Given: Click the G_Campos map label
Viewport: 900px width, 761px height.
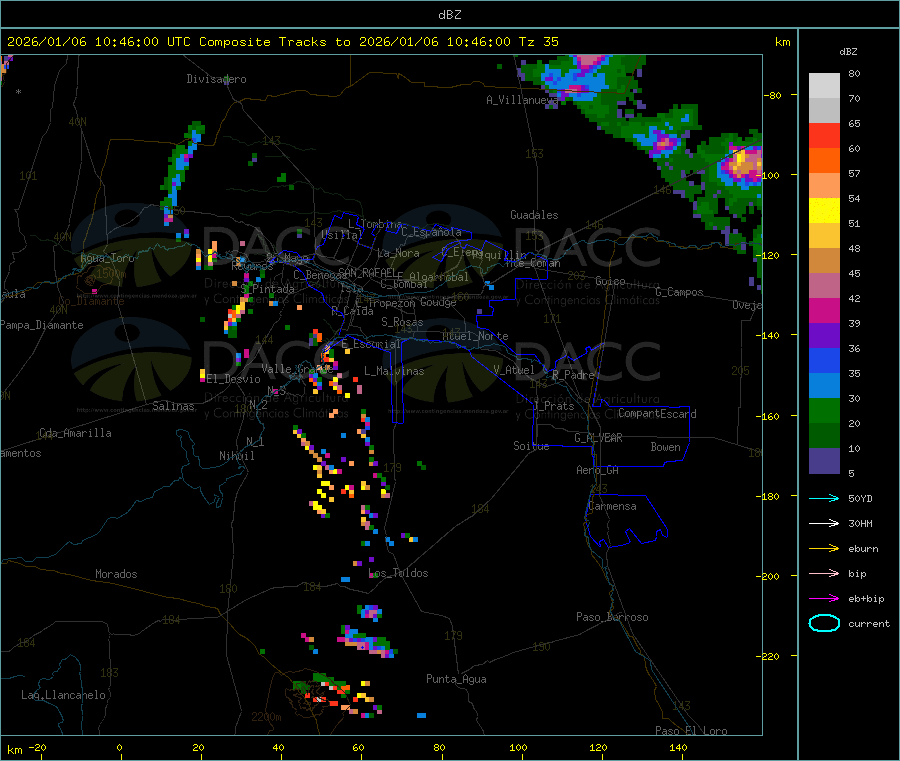Looking at the screenshot, I should tap(679, 292).
